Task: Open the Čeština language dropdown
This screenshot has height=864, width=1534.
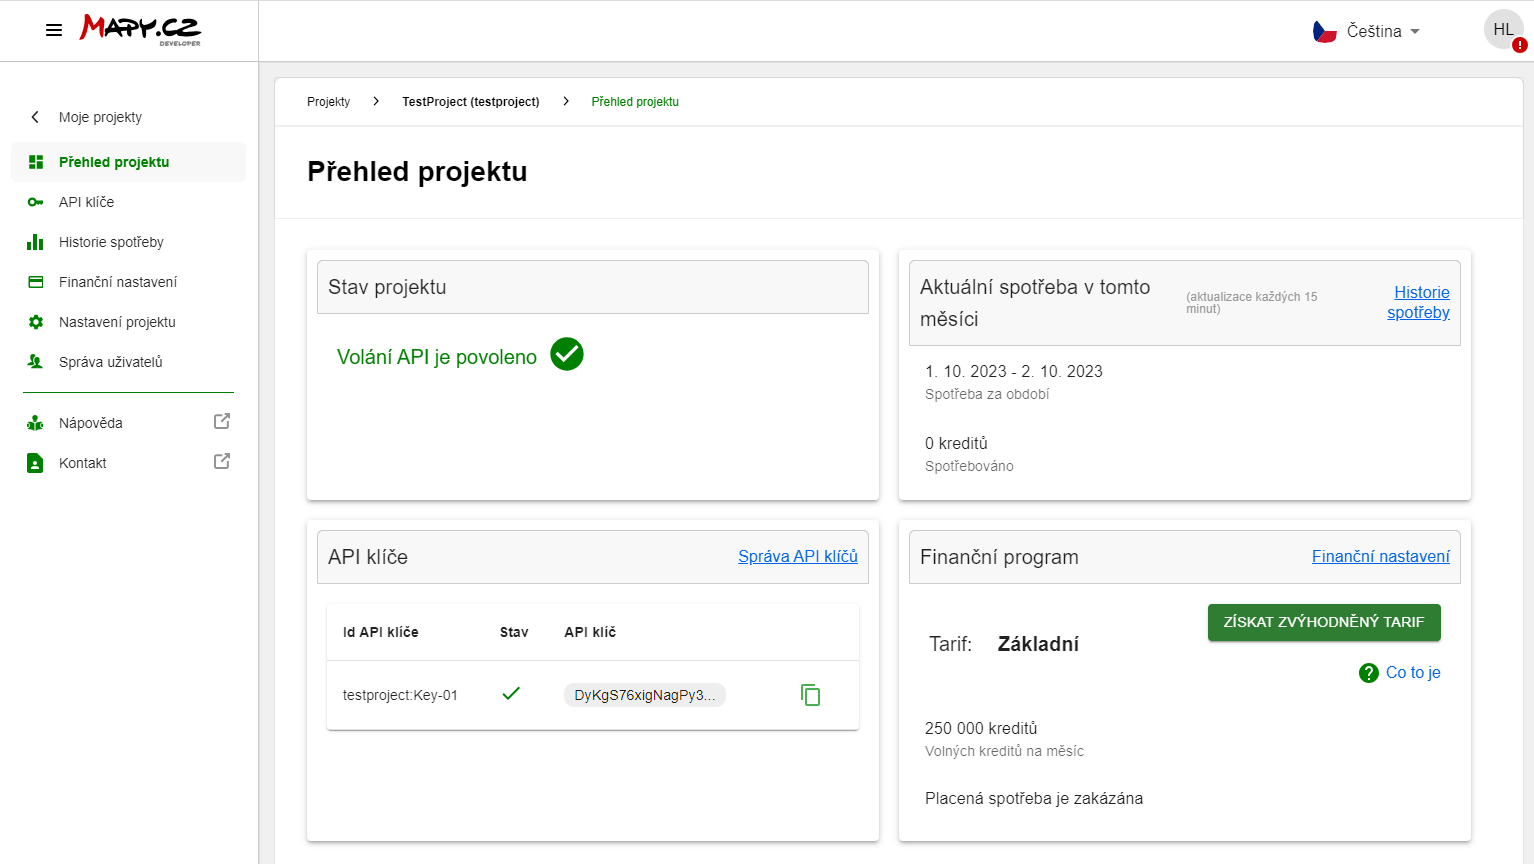Action: point(1379,31)
